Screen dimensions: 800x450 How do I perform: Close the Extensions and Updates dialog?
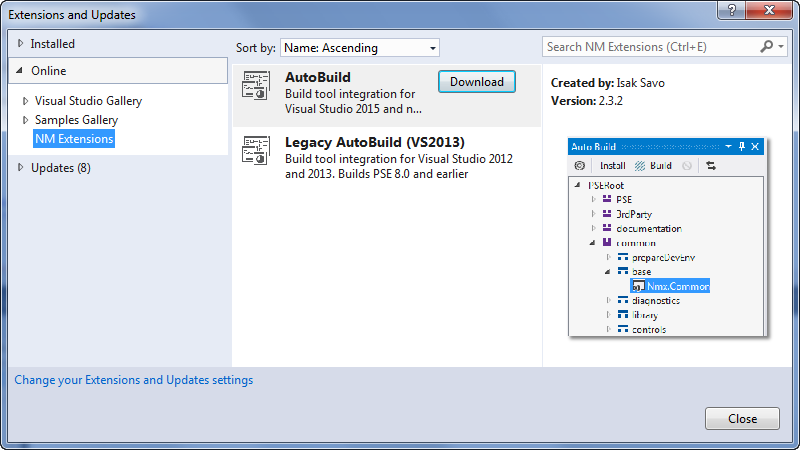(742, 419)
